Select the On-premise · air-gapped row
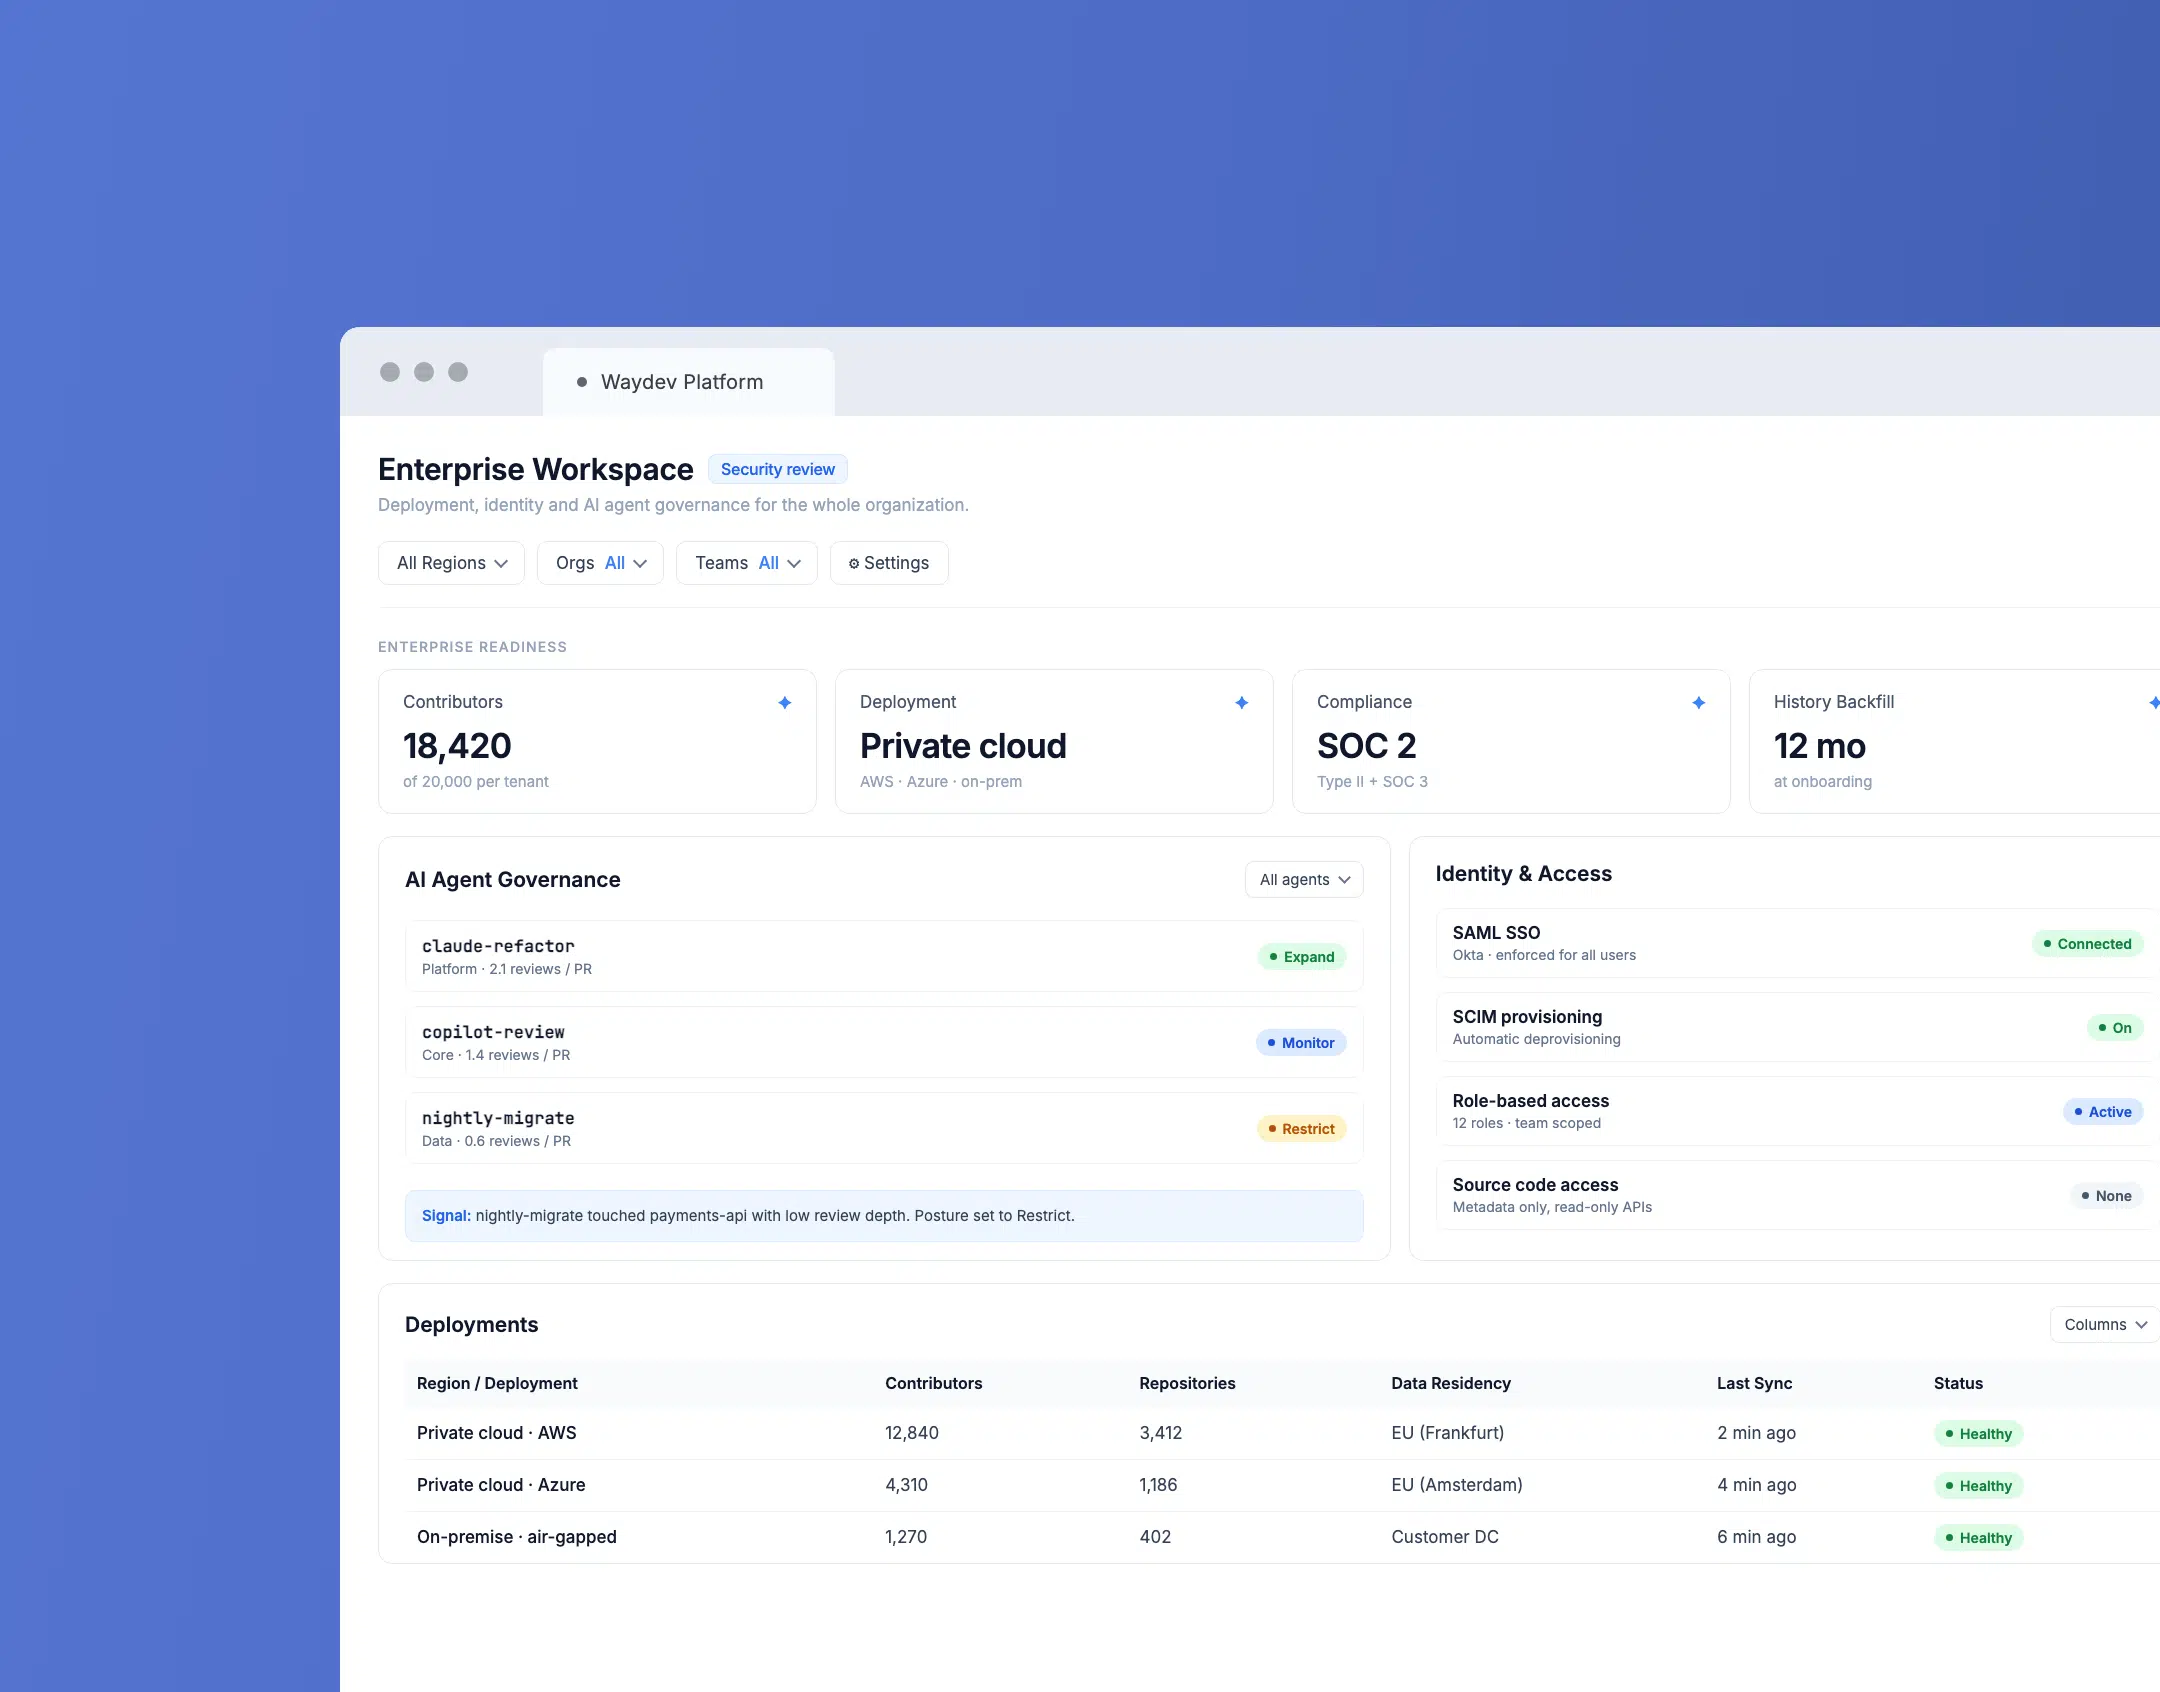 [1282, 1537]
